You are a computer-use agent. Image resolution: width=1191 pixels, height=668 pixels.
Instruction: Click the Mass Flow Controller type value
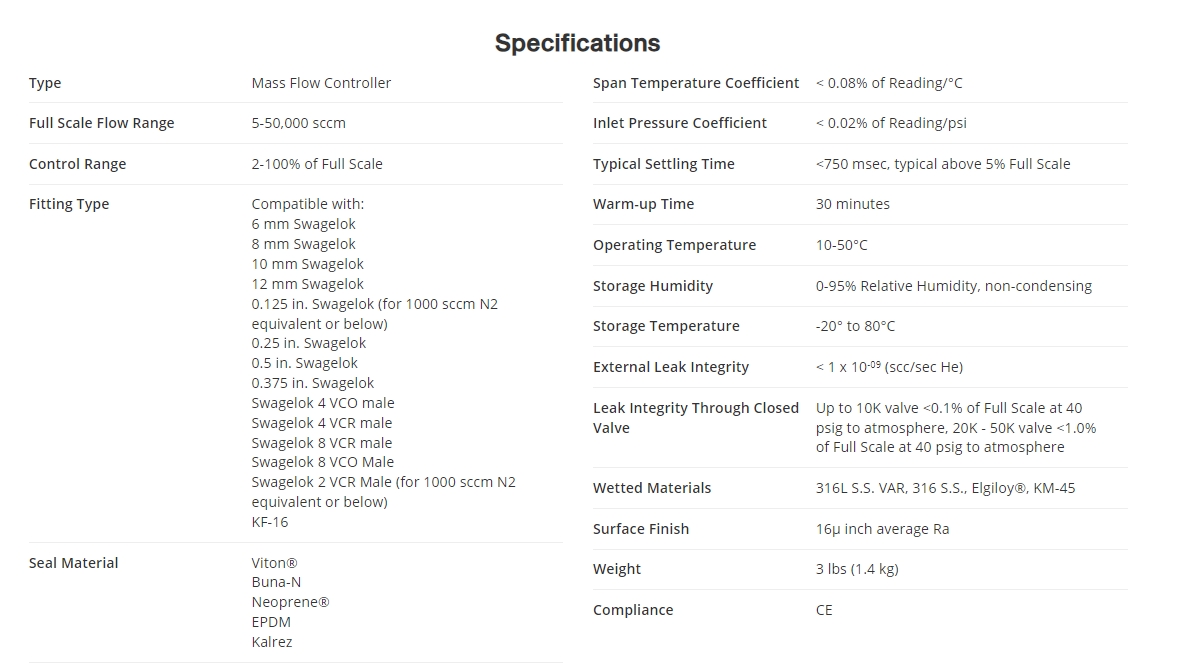coord(321,83)
